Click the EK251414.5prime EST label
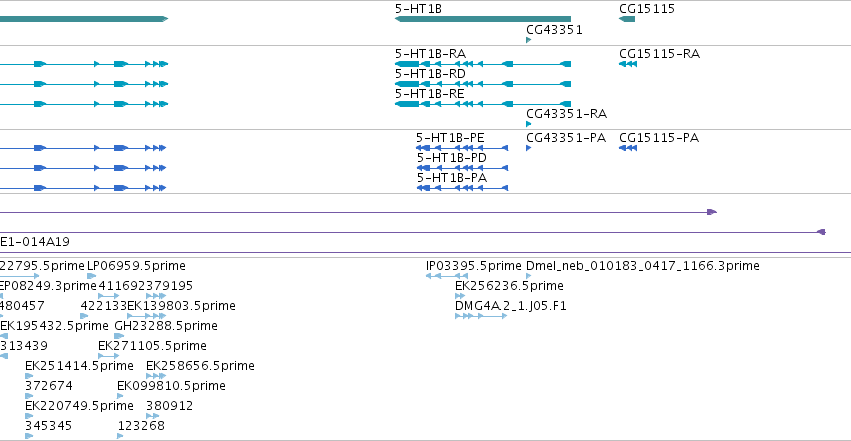 click(79, 366)
